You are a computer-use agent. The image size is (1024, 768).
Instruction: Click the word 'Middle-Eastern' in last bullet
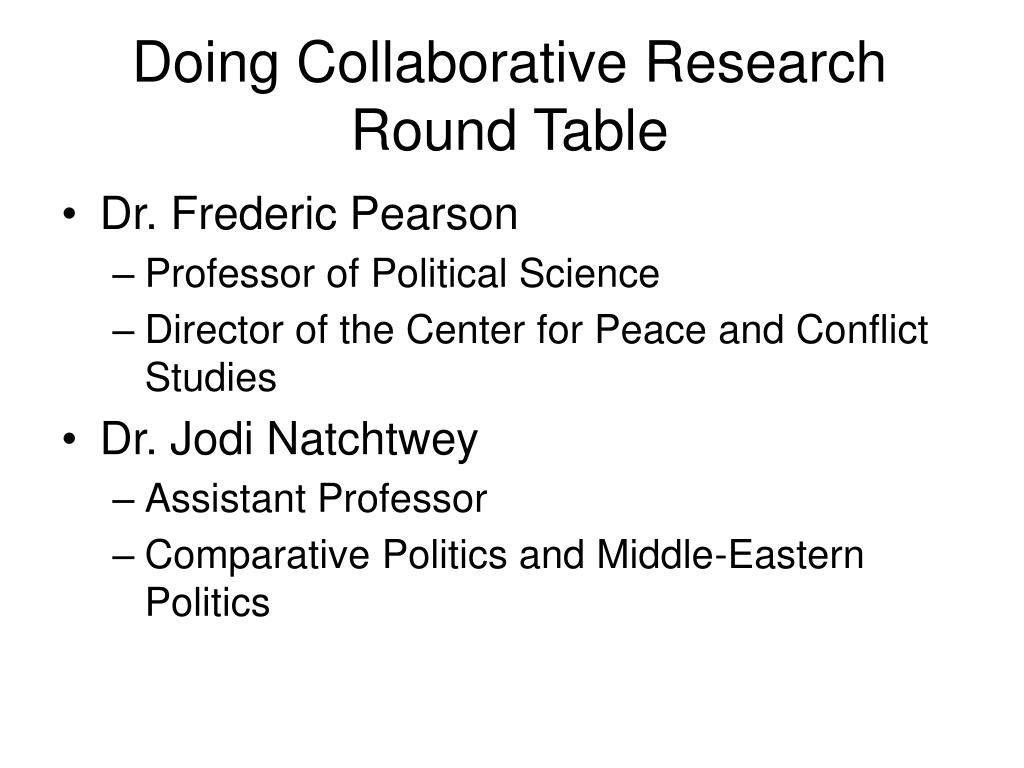click(730, 554)
